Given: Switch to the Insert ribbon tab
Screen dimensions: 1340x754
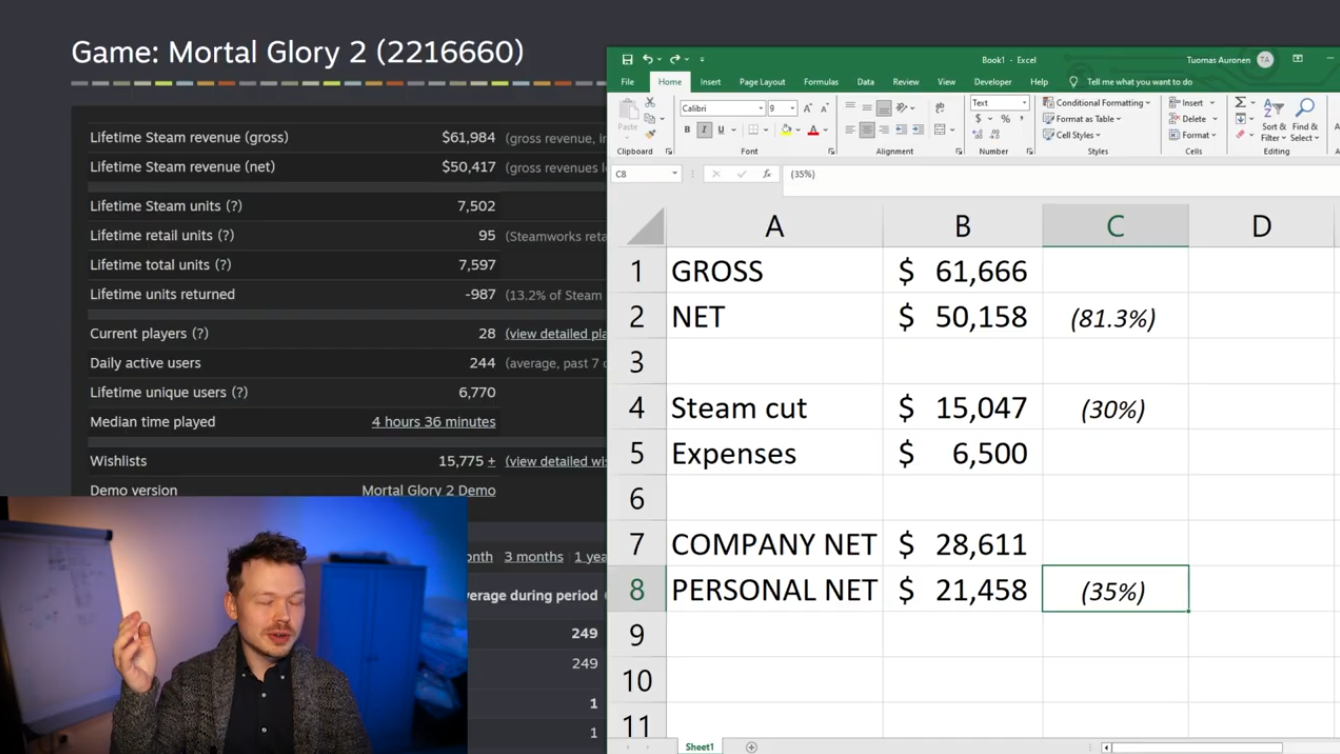Looking at the screenshot, I should click(710, 82).
